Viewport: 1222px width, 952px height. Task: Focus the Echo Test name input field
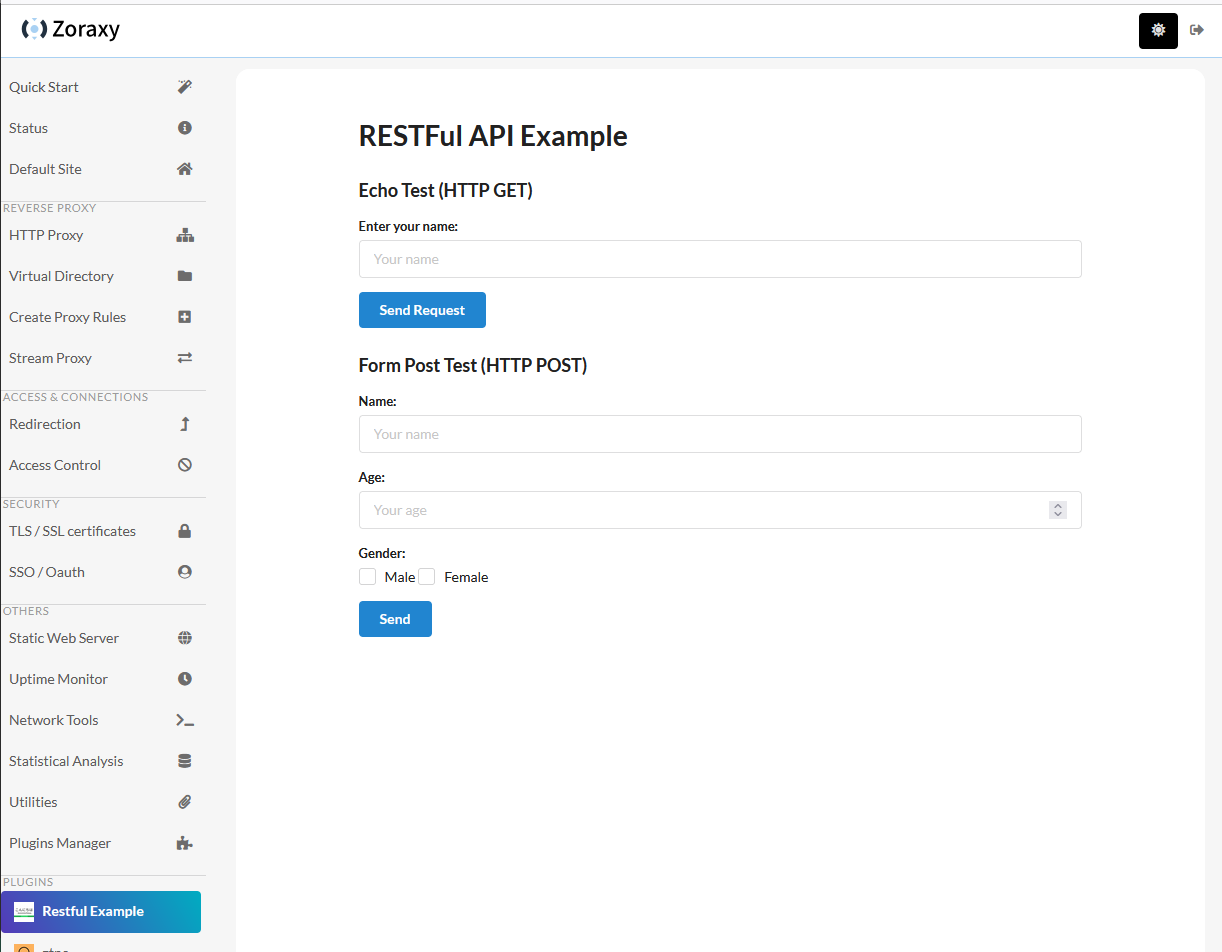click(719, 259)
